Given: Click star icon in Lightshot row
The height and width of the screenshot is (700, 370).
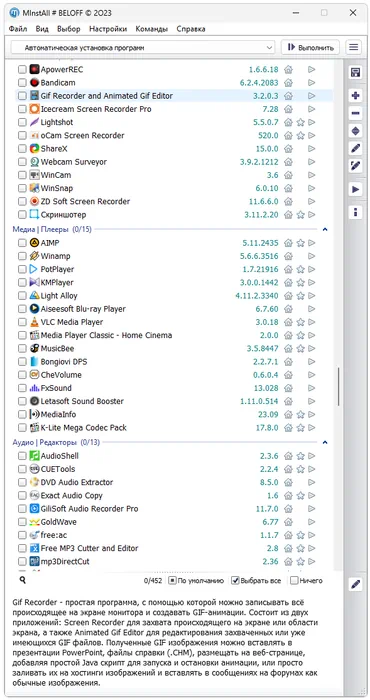Looking at the screenshot, I should click(300, 122).
